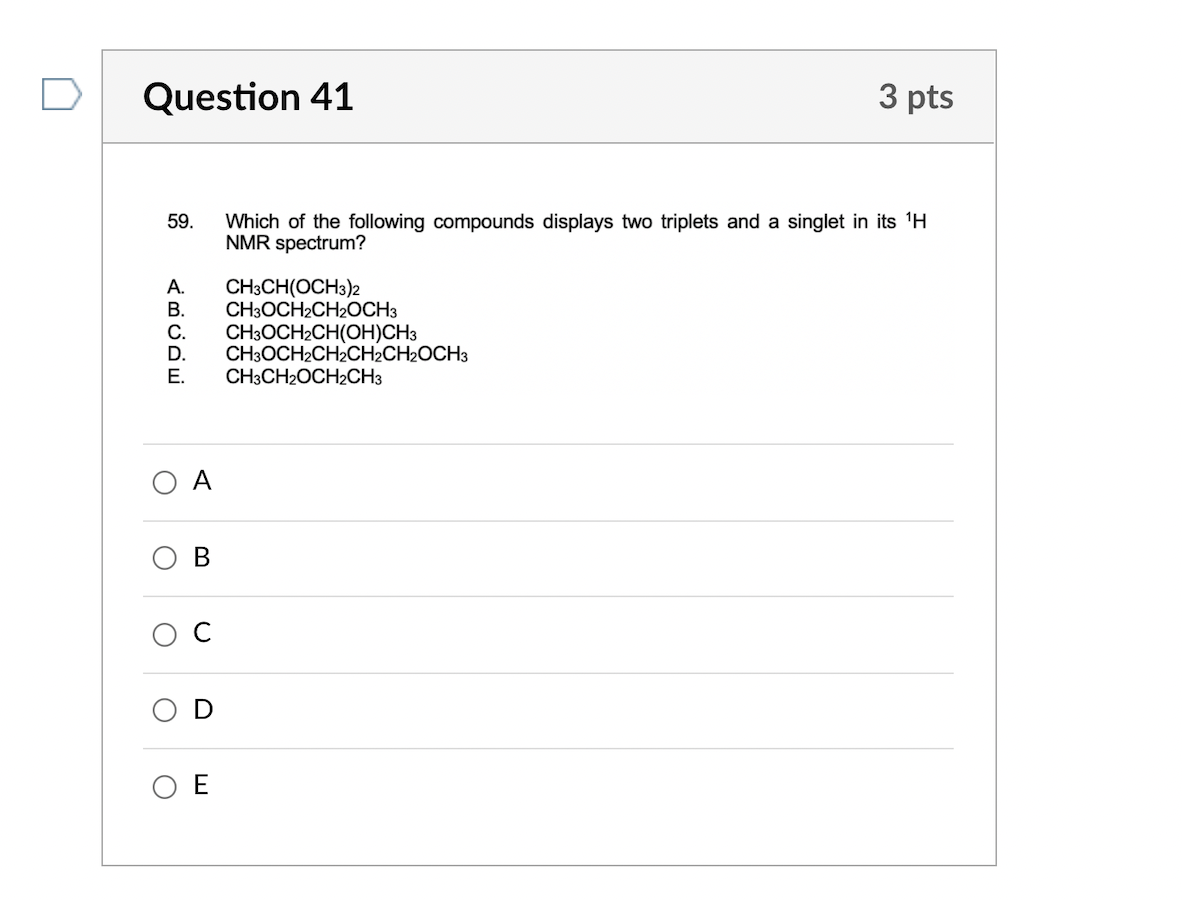1182x900 pixels.
Task: Click option text CH3OCH2CH2OCH3
Action: [311, 310]
